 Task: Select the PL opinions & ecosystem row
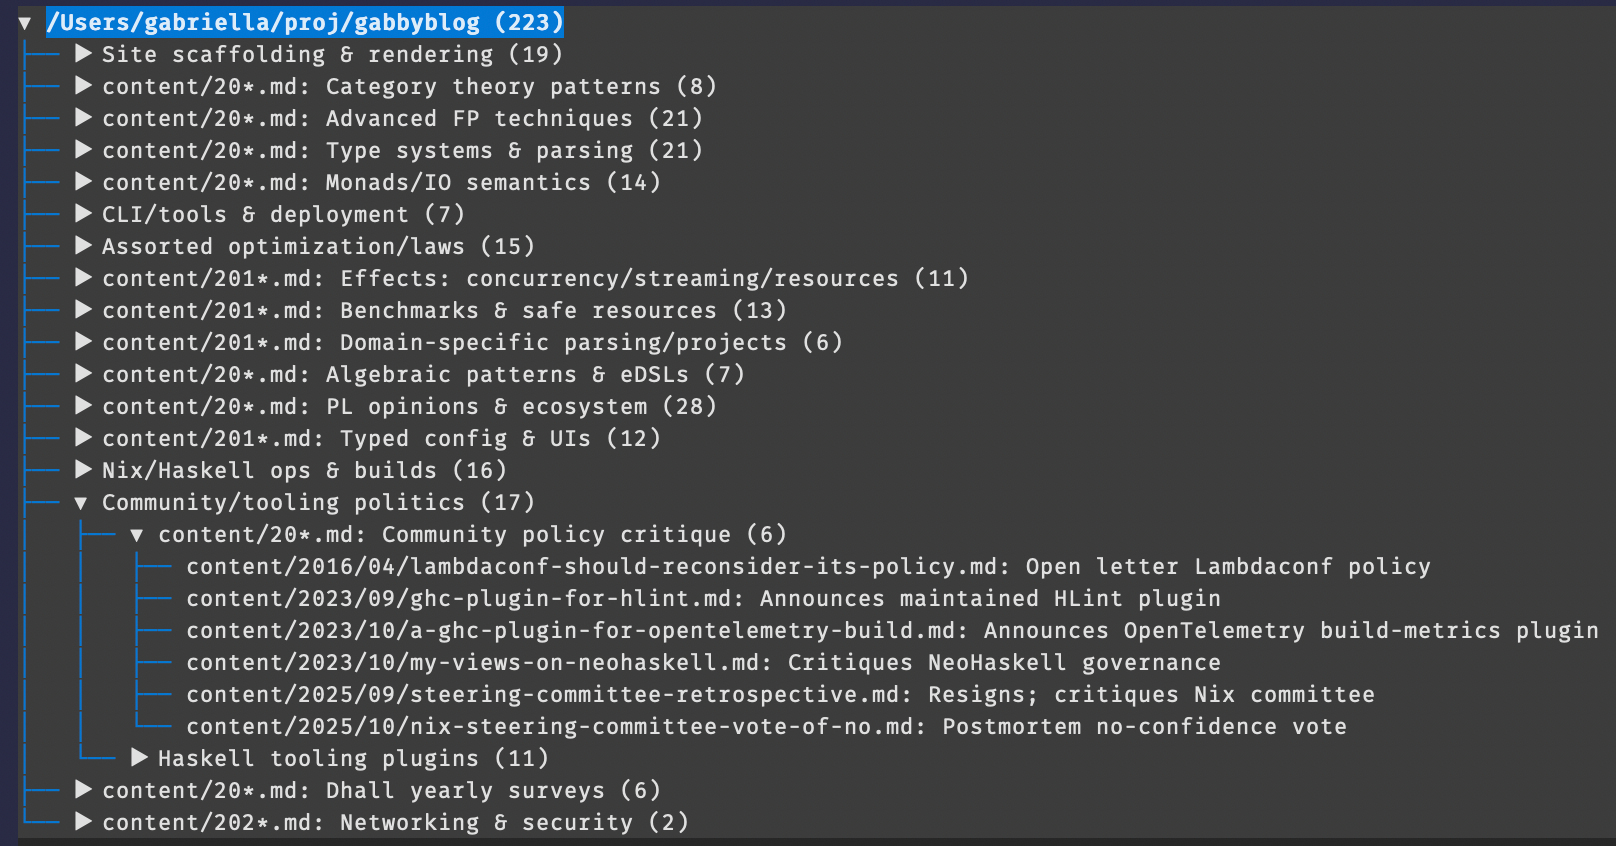click(x=409, y=407)
